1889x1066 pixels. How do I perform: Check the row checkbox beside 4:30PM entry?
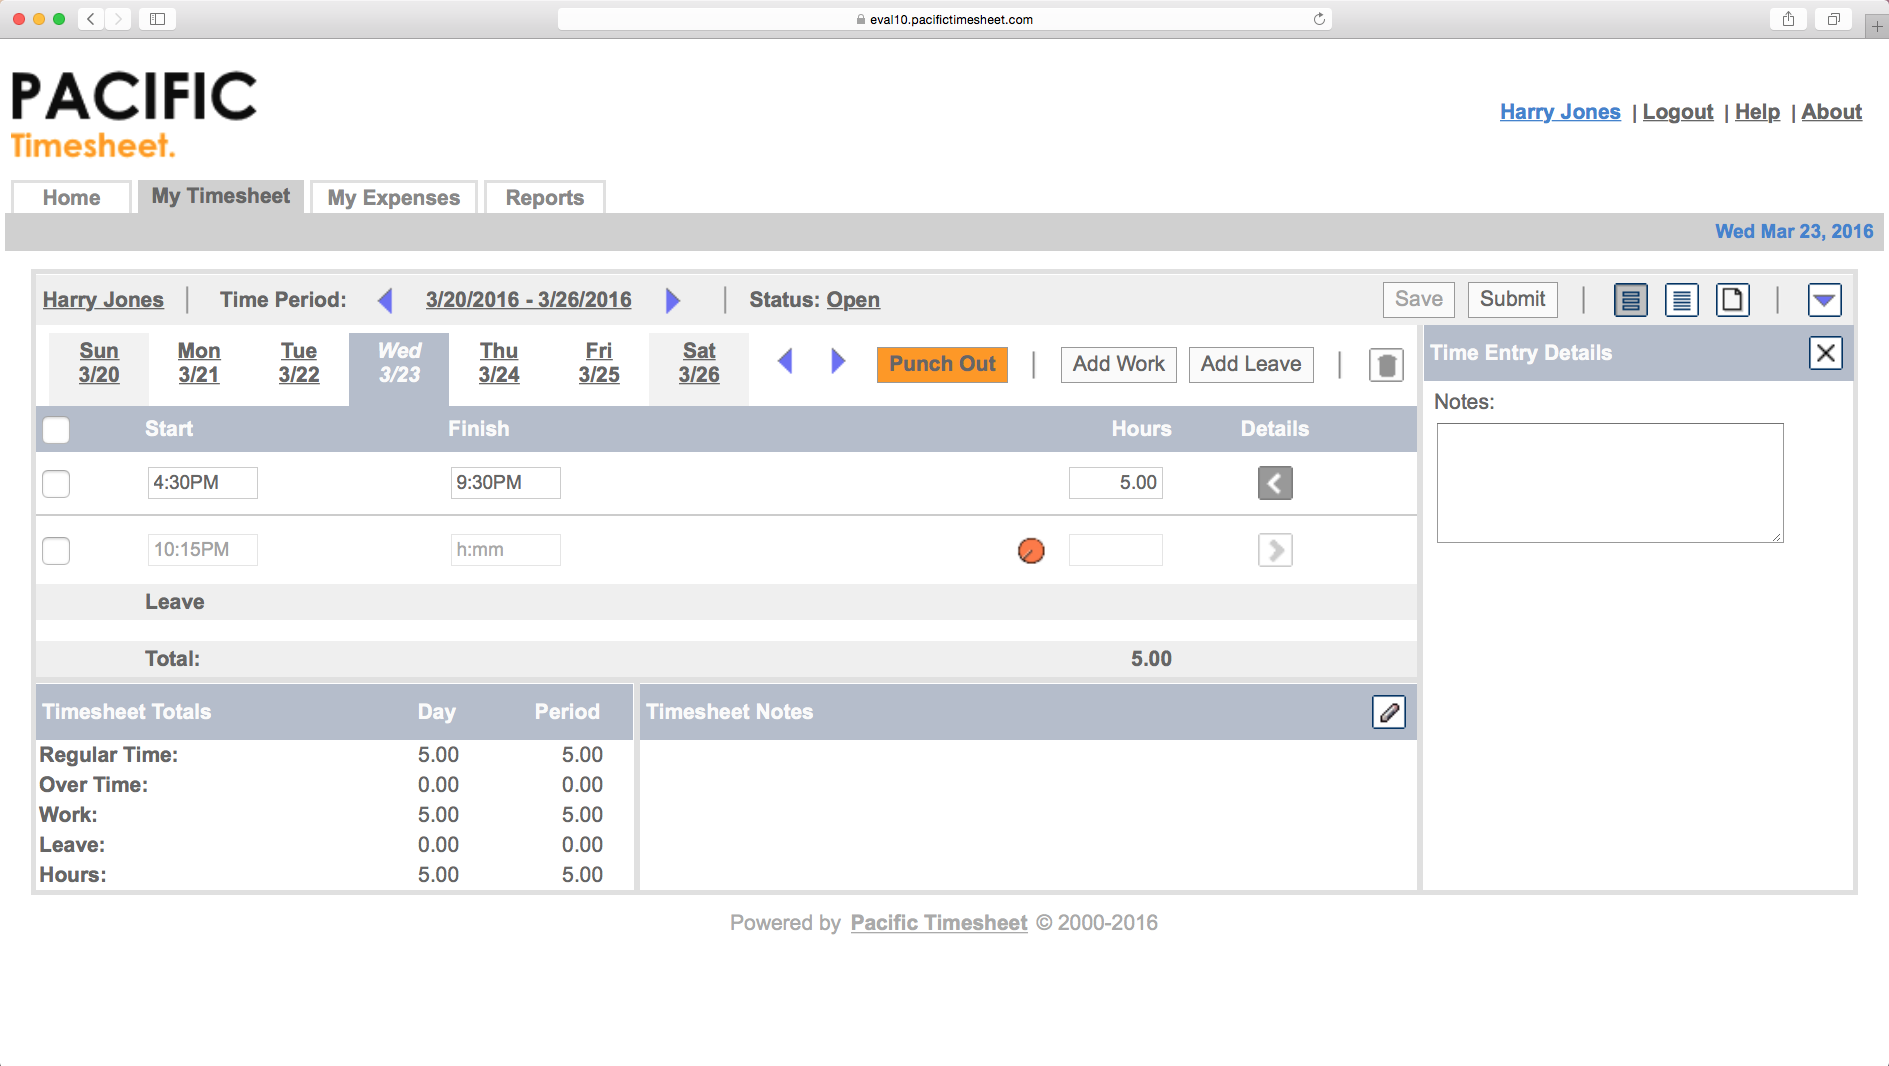(x=56, y=483)
